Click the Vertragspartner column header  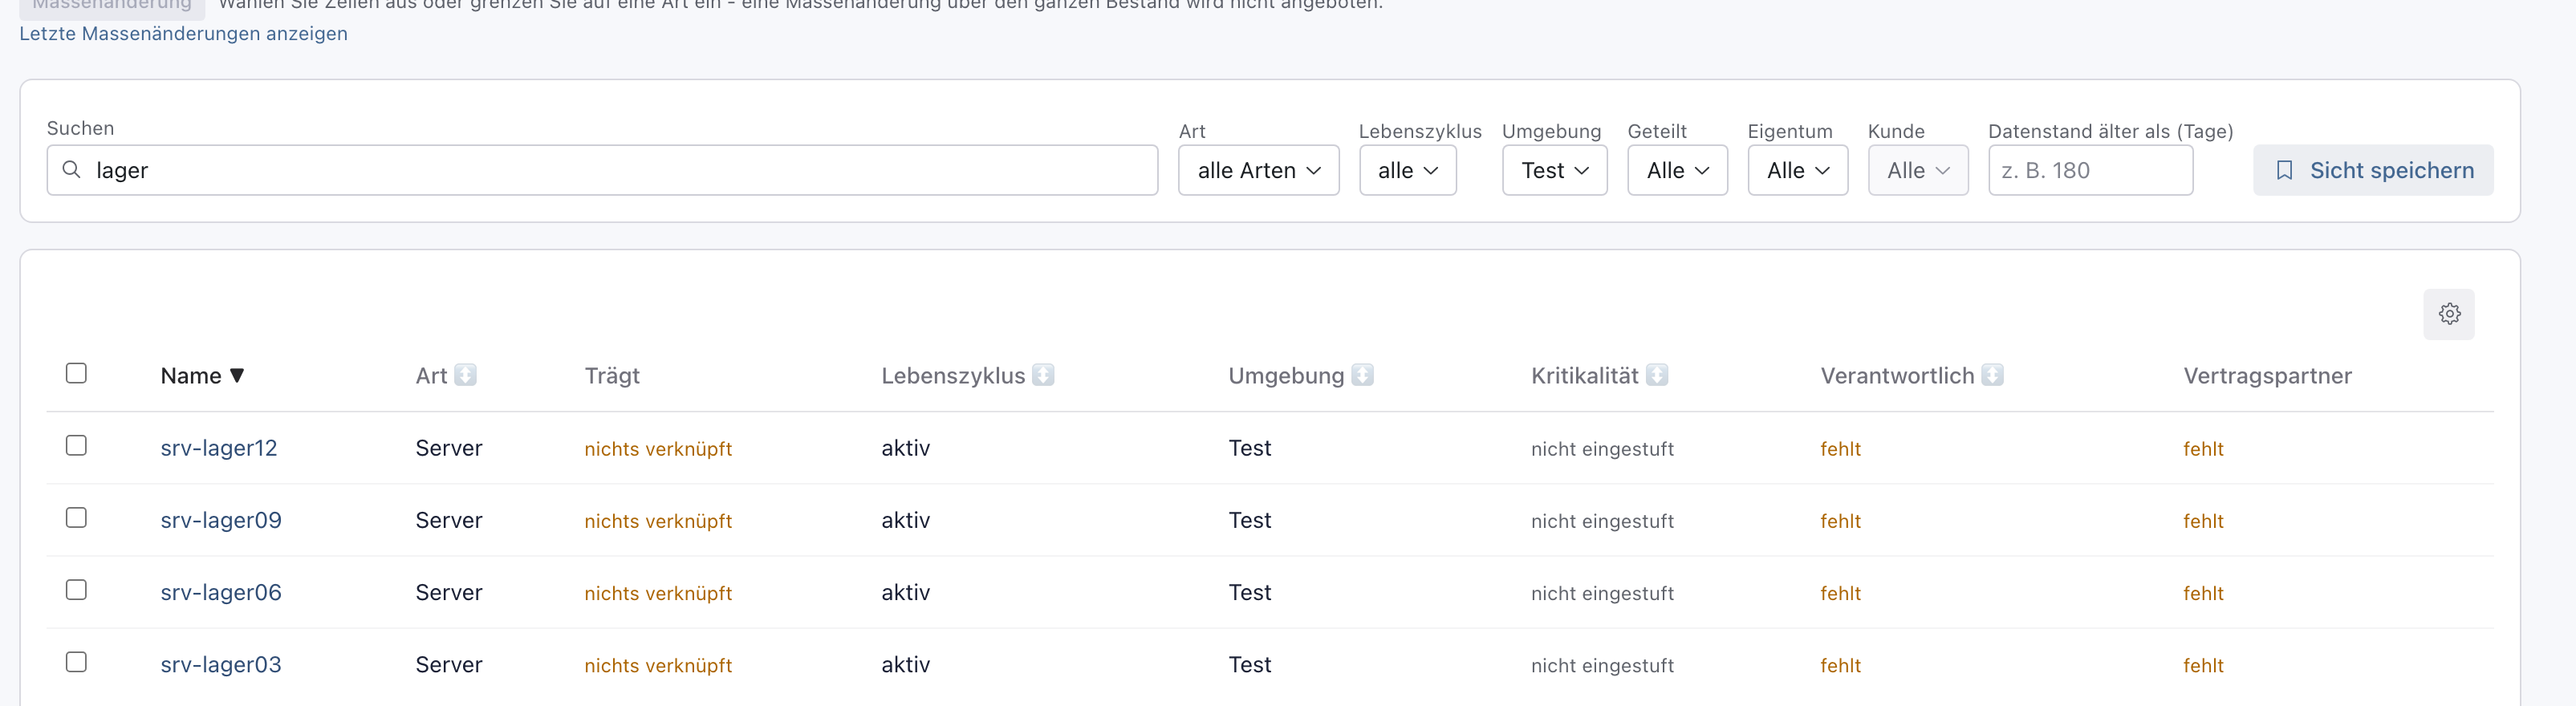tap(2267, 376)
